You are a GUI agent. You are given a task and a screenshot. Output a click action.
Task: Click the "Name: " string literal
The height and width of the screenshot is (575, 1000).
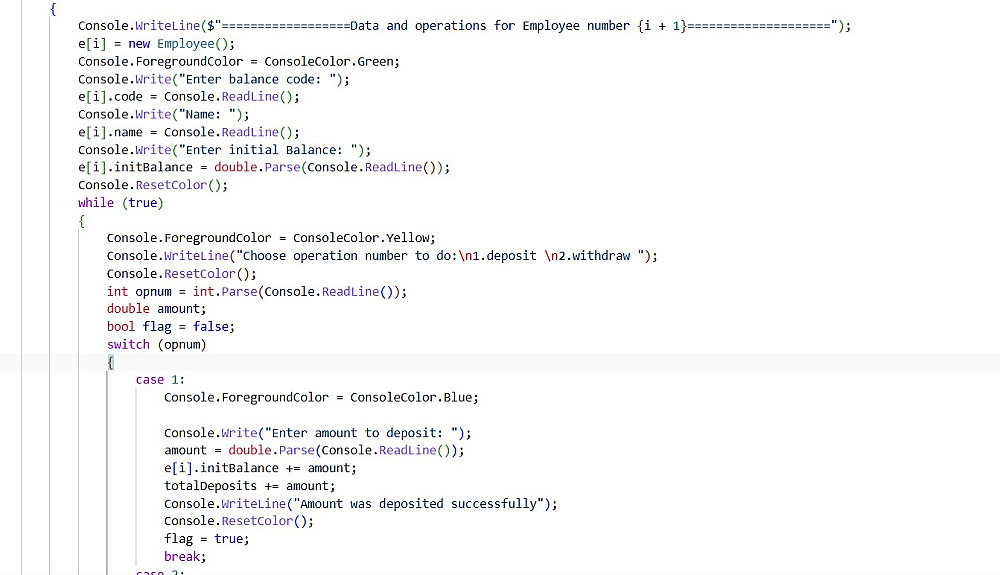coord(207,115)
